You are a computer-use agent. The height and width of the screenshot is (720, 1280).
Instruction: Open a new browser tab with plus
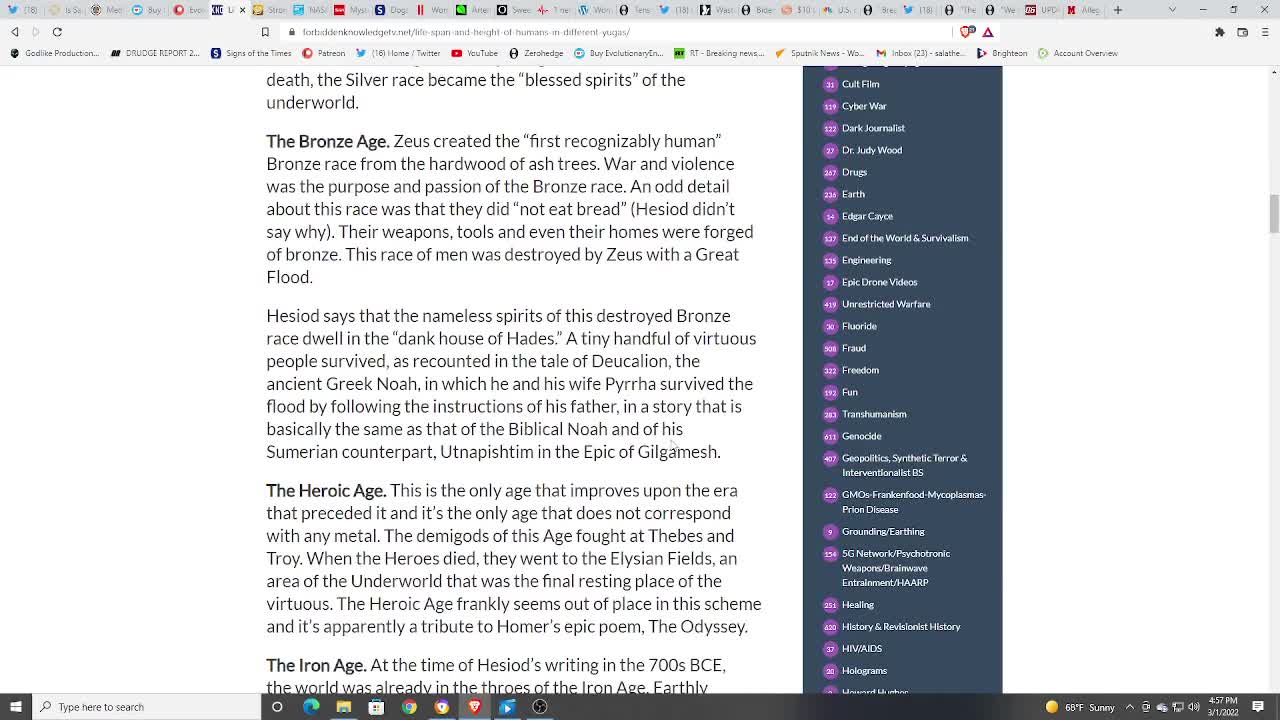click(1117, 10)
